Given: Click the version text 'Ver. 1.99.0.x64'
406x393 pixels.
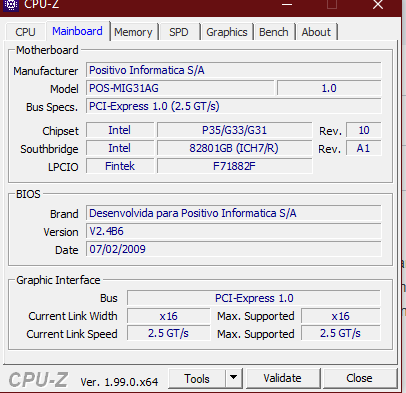Looking at the screenshot, I should (x=119, y=382).
